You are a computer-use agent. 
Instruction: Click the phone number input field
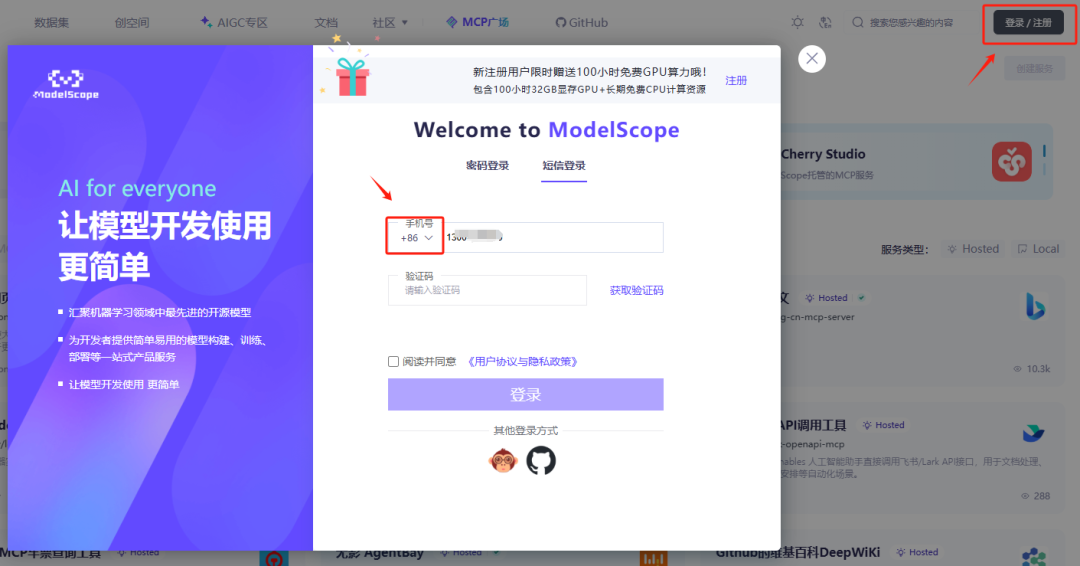point(554,238)
